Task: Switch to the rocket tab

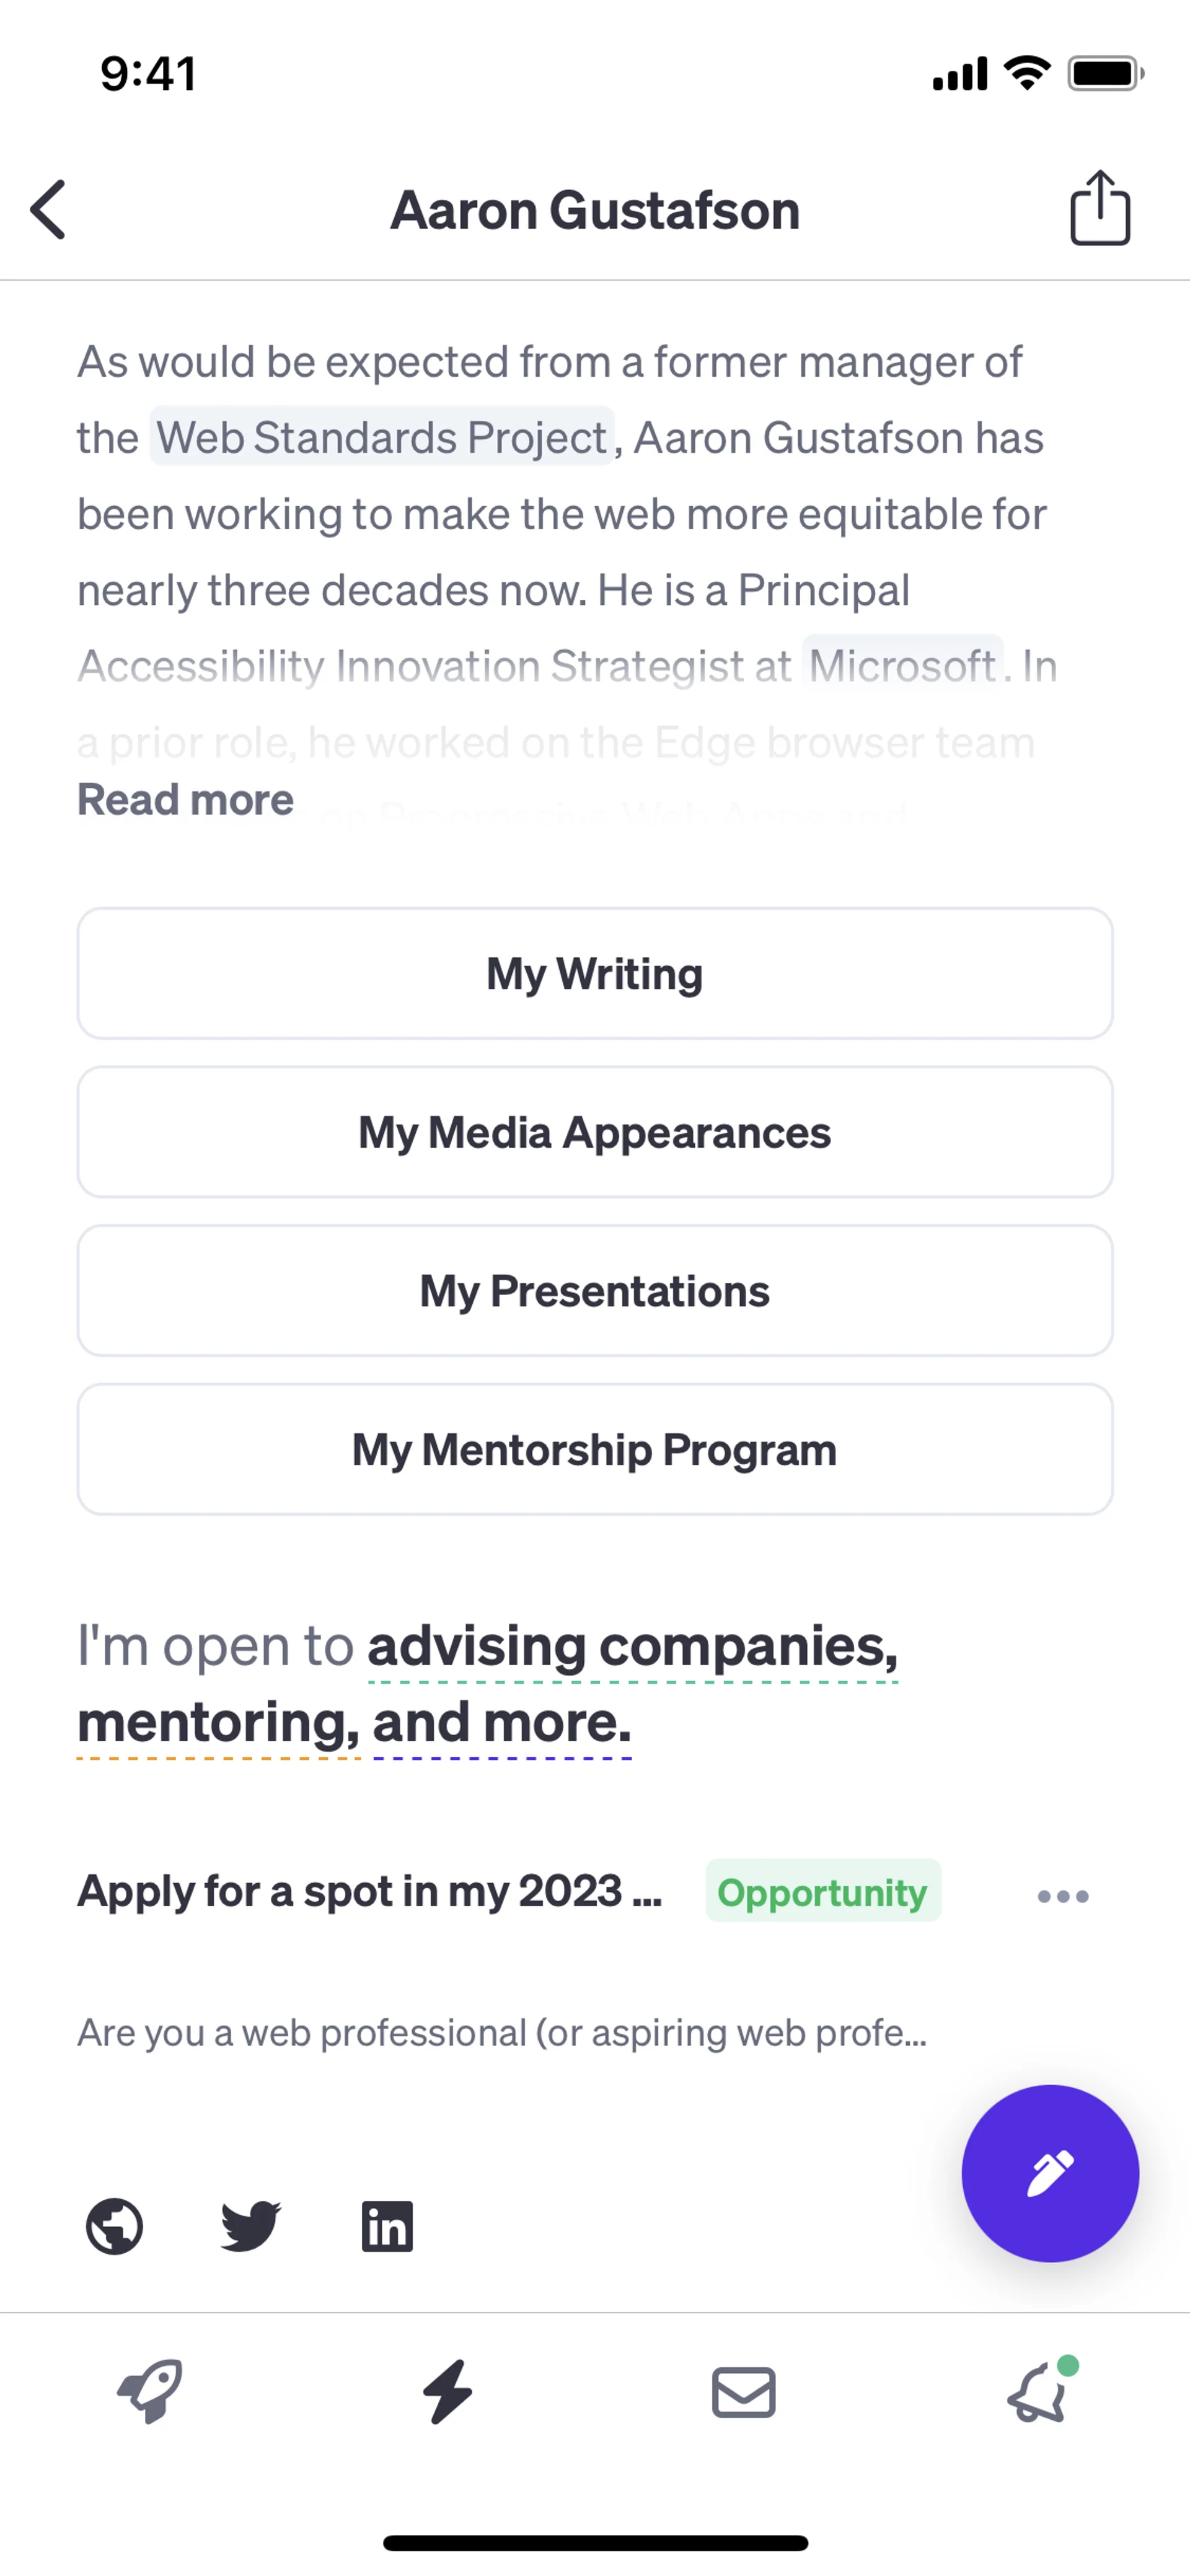Action: 150,2392
